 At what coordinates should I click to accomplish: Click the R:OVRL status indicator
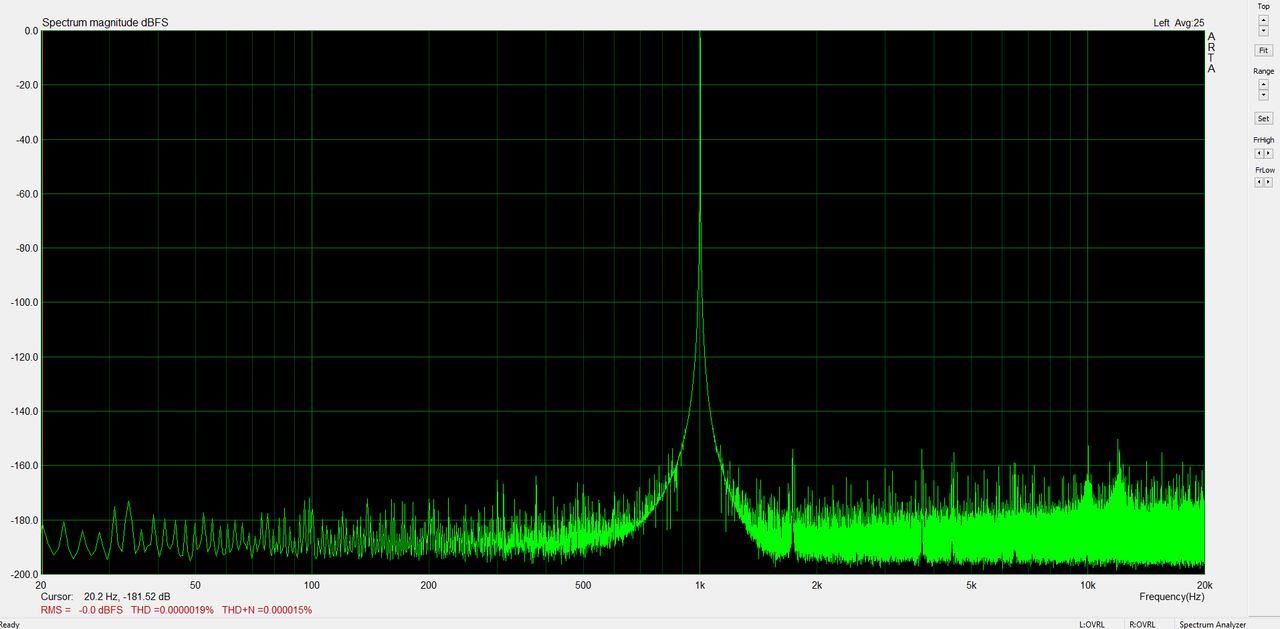1142,624
